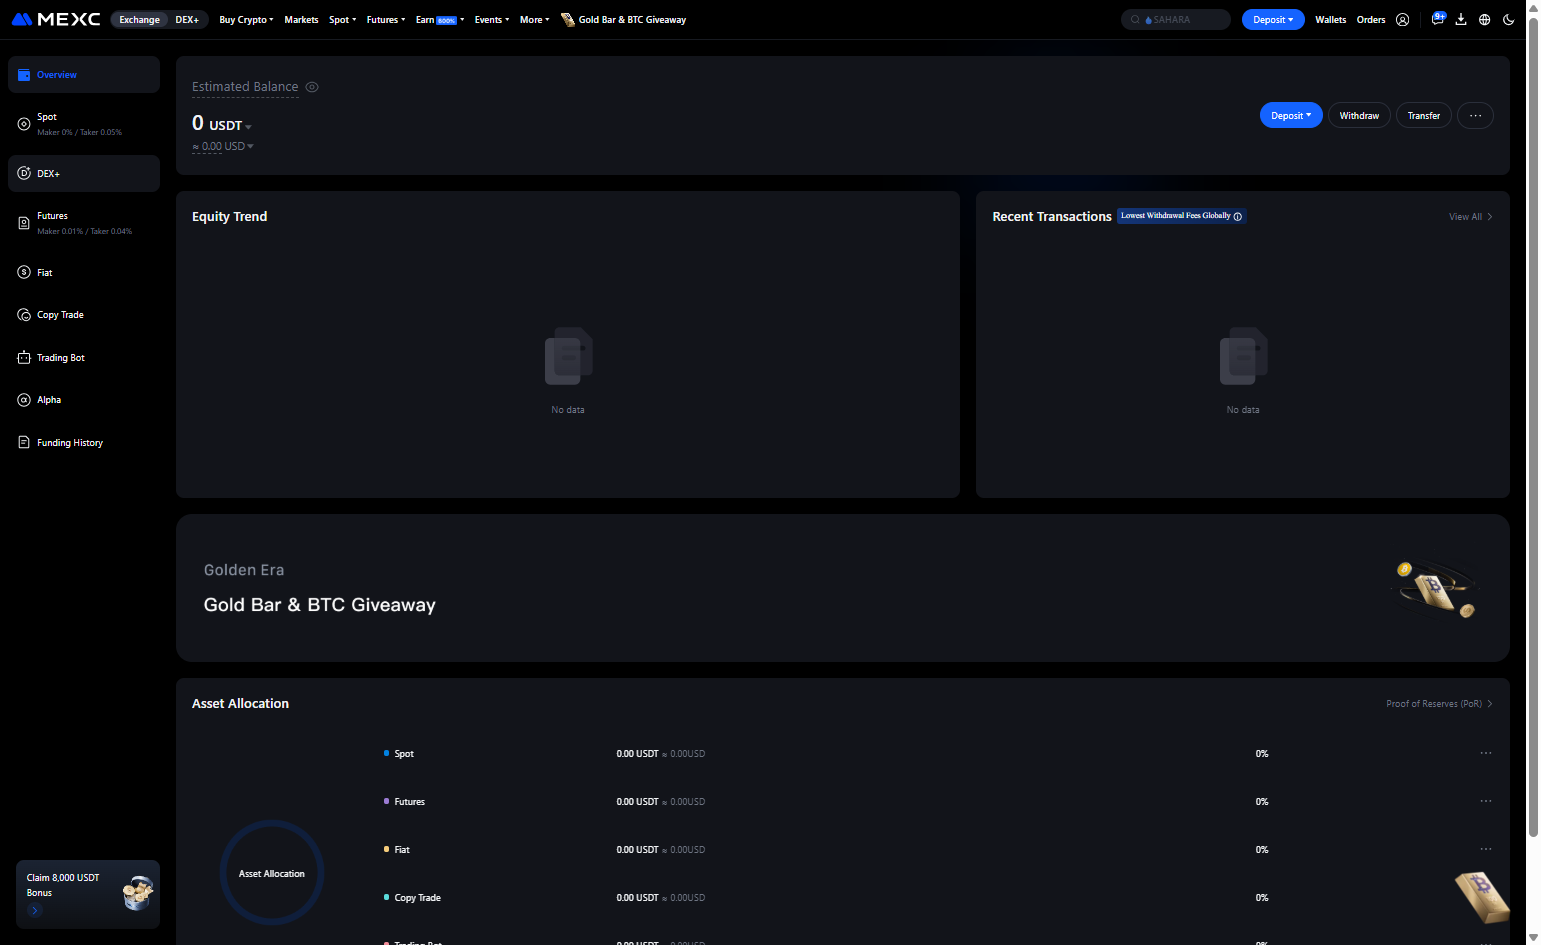The image size is (1541, 945).
Task: Expand the Earn dropdown menu
Action: click(x=440, y=19)
